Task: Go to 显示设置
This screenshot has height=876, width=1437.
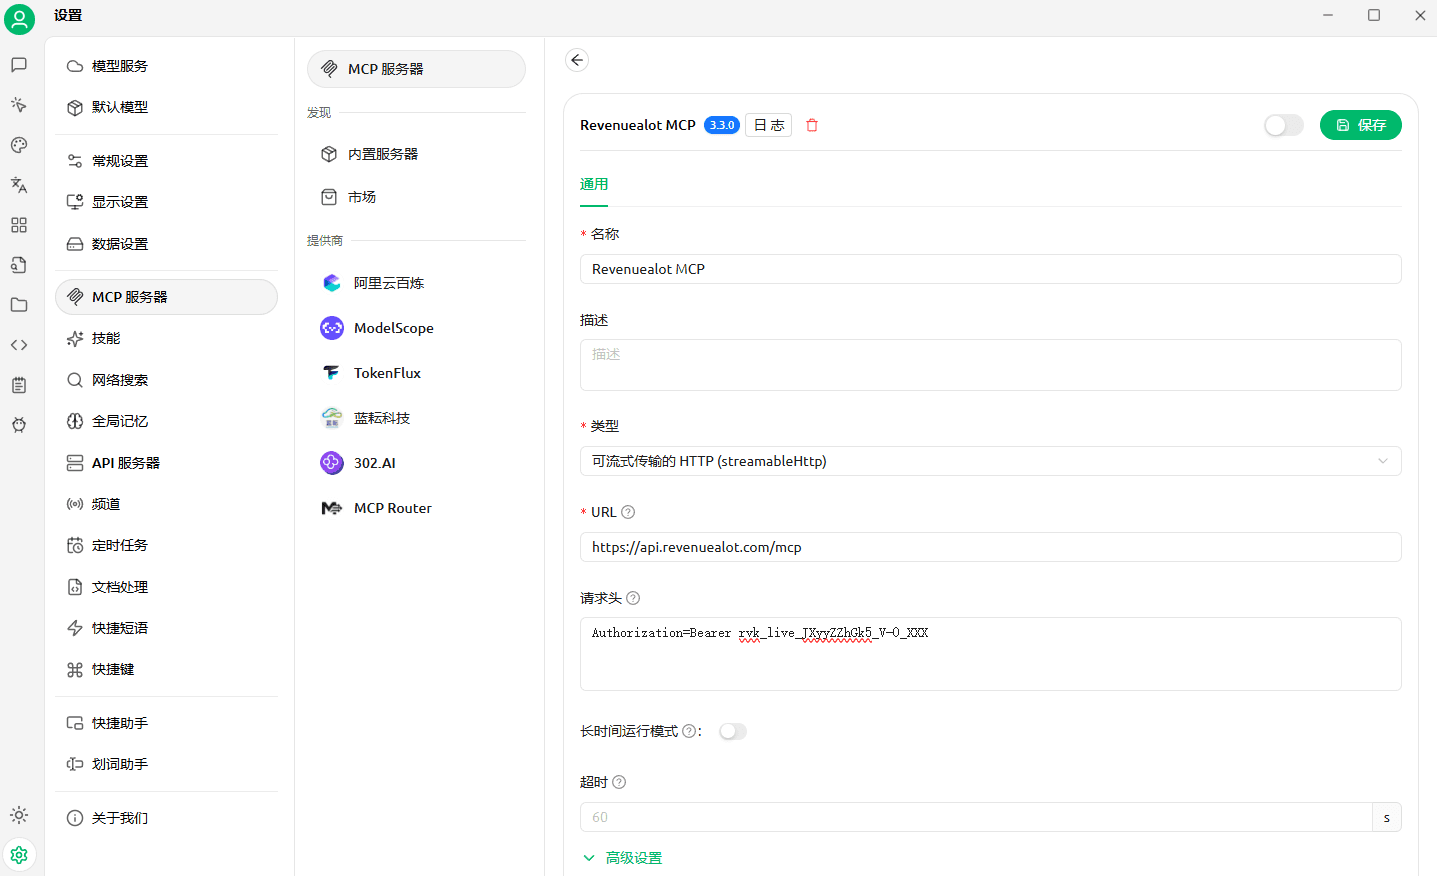Action: click(166, 202)
